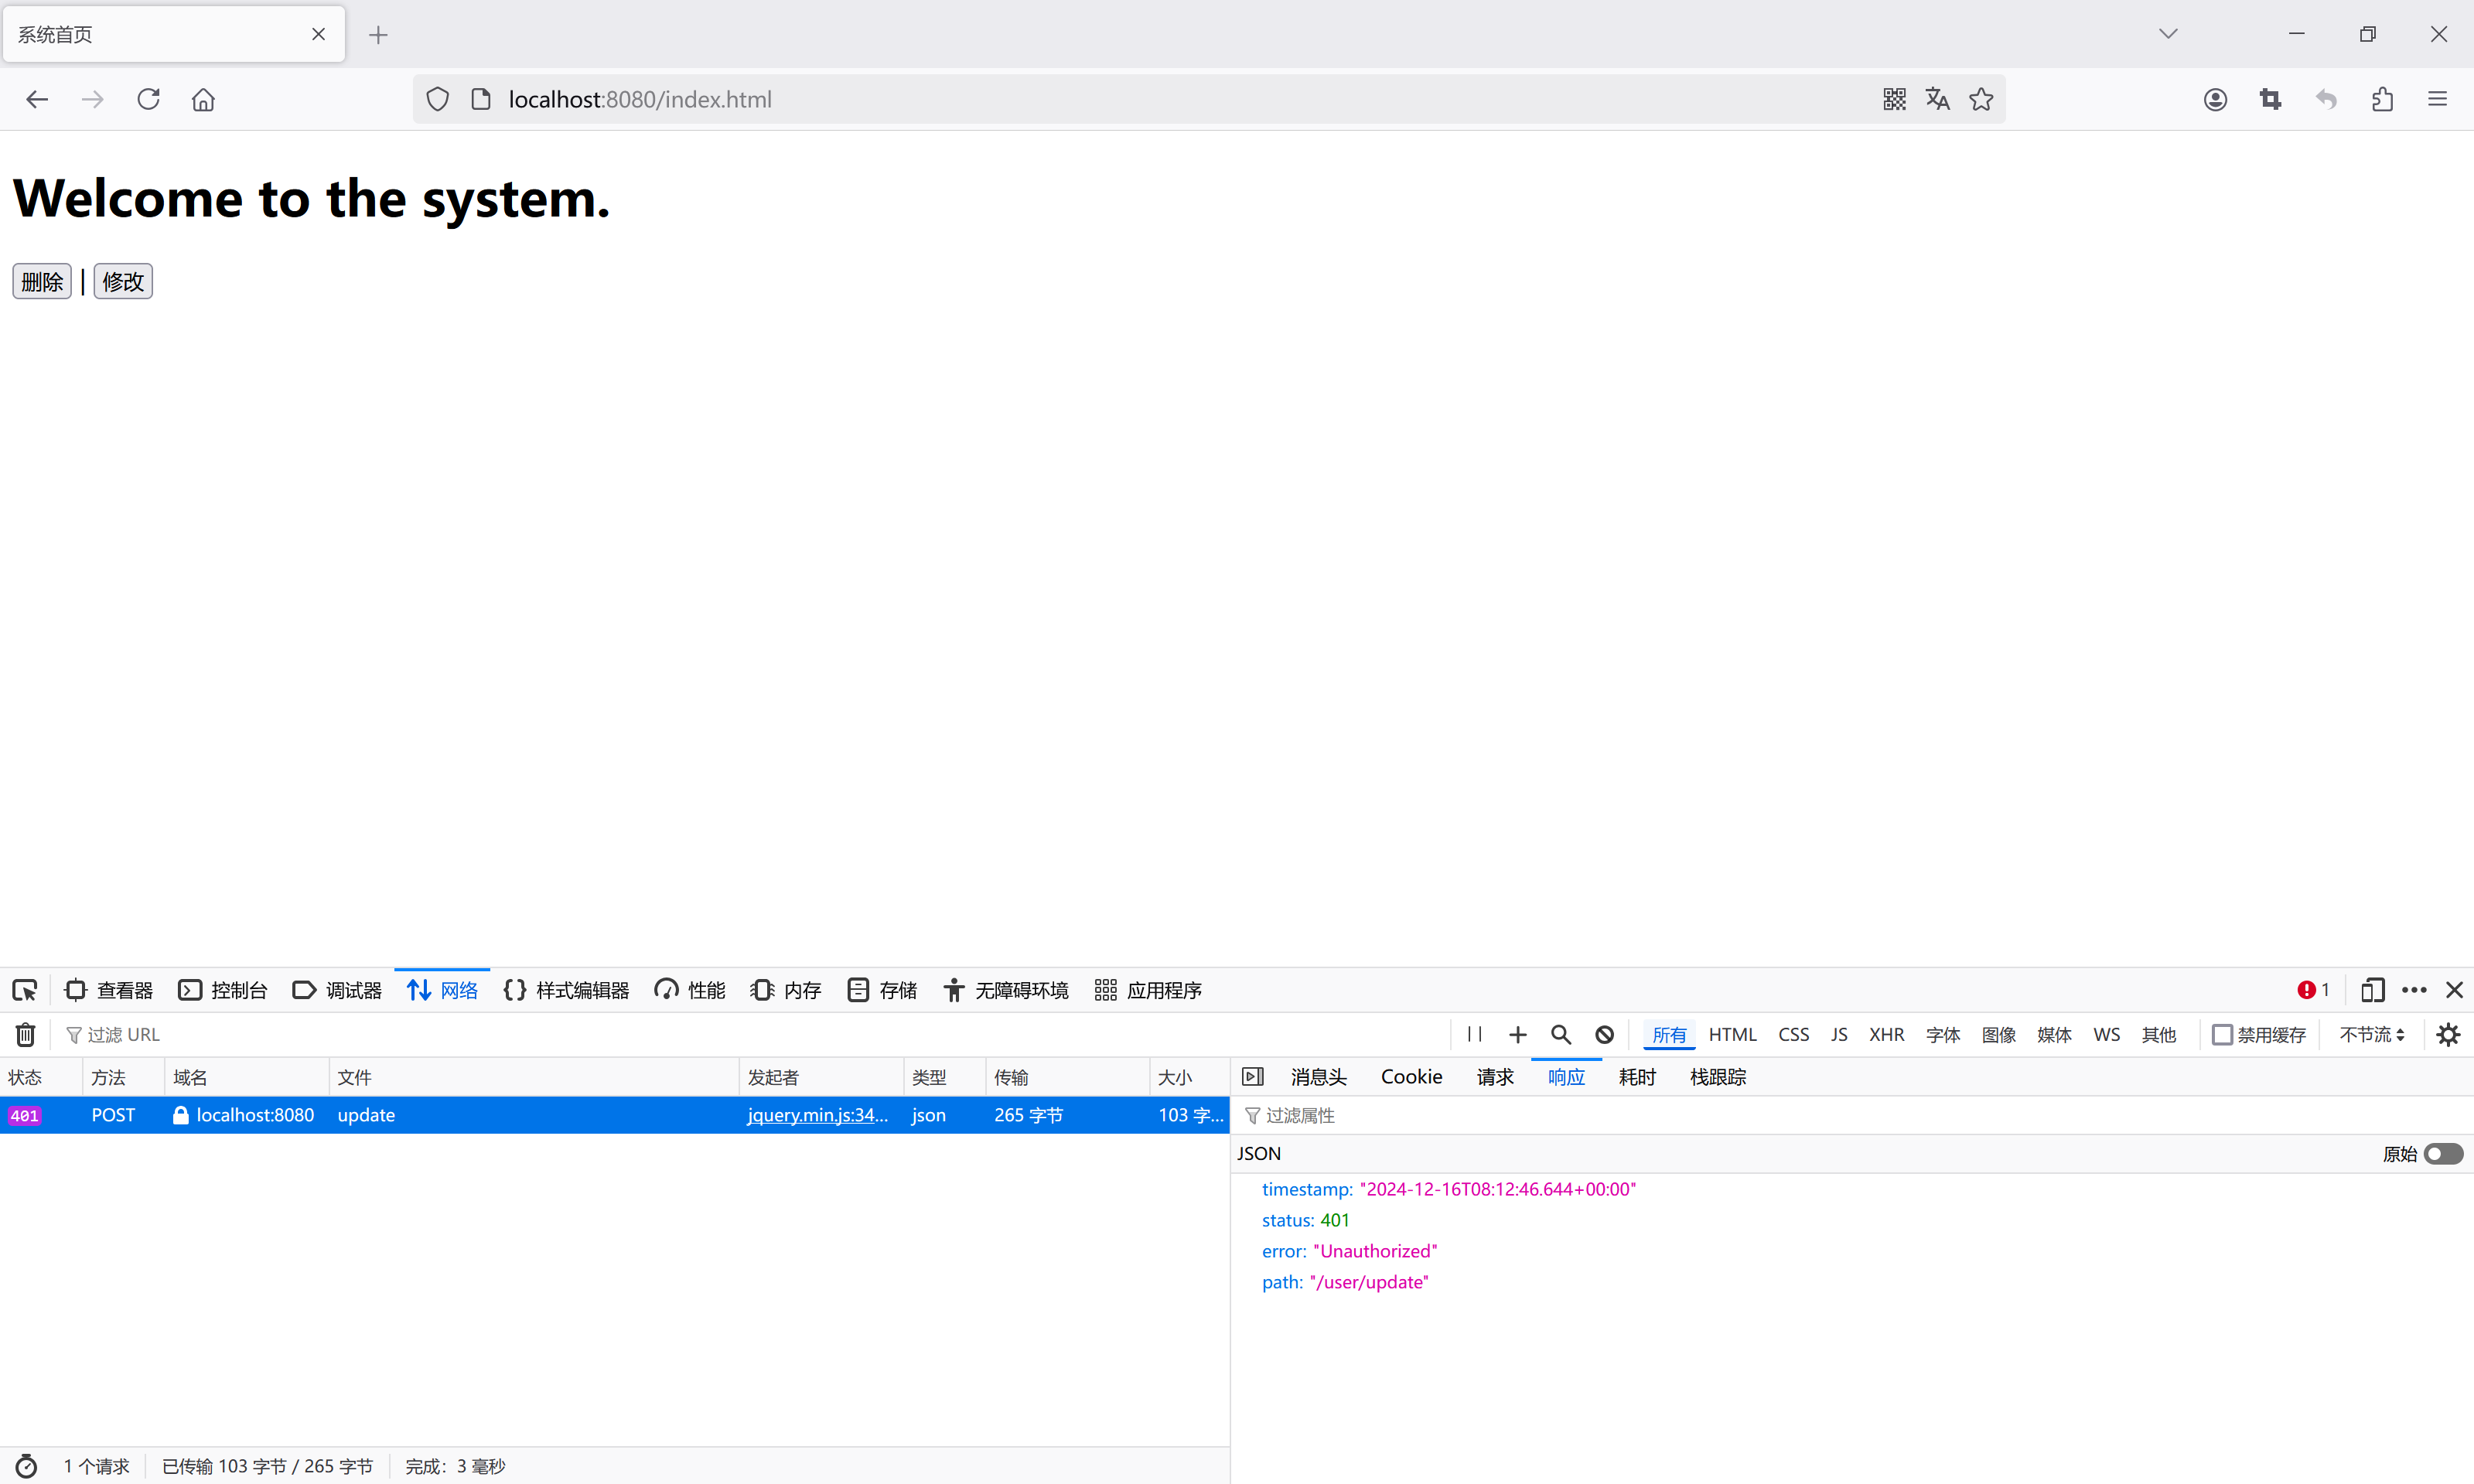Image resolution: width=2474 pixels, height=1484 pixels.
Task: Select the Cookie tab
Action: (x=1411, y=1076)
